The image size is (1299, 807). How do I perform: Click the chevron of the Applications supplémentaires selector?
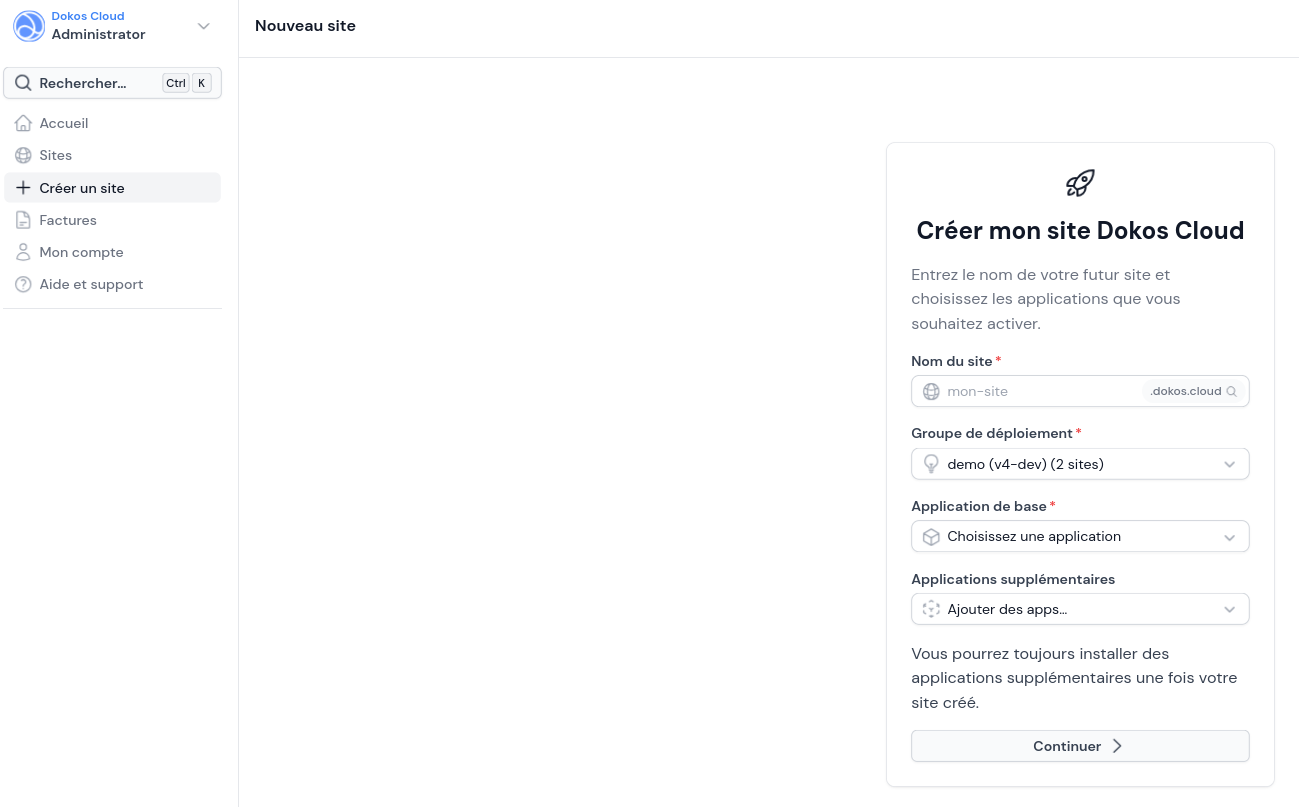[1230, 610]
